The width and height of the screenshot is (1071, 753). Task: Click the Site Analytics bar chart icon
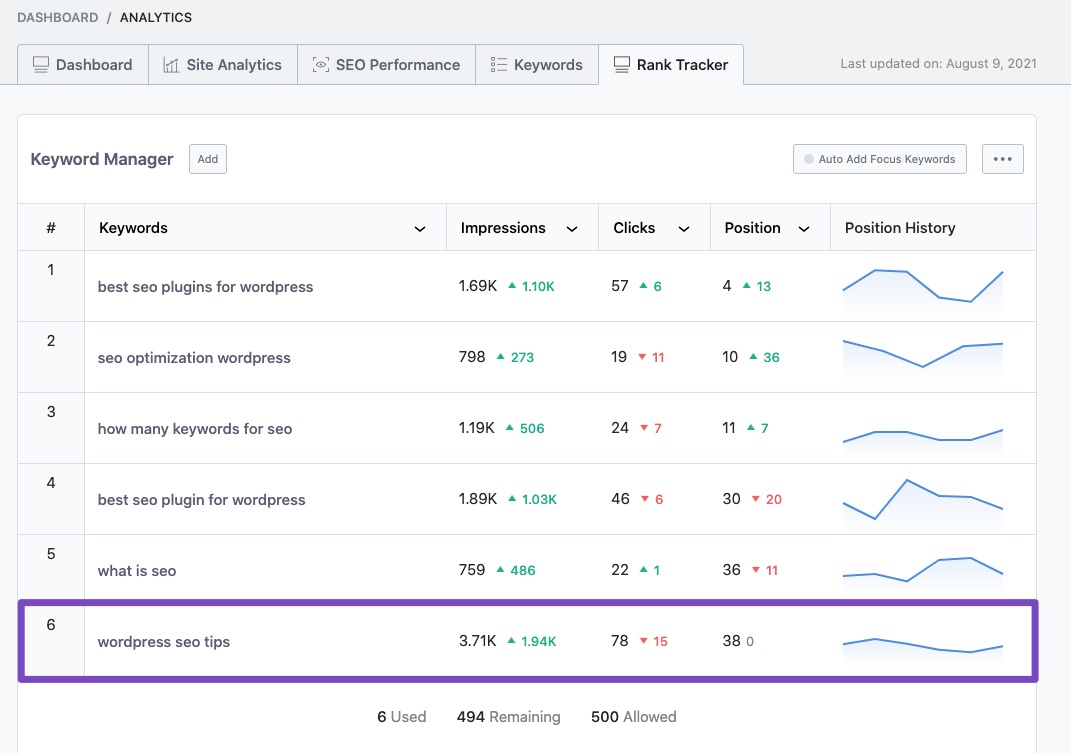171,65
